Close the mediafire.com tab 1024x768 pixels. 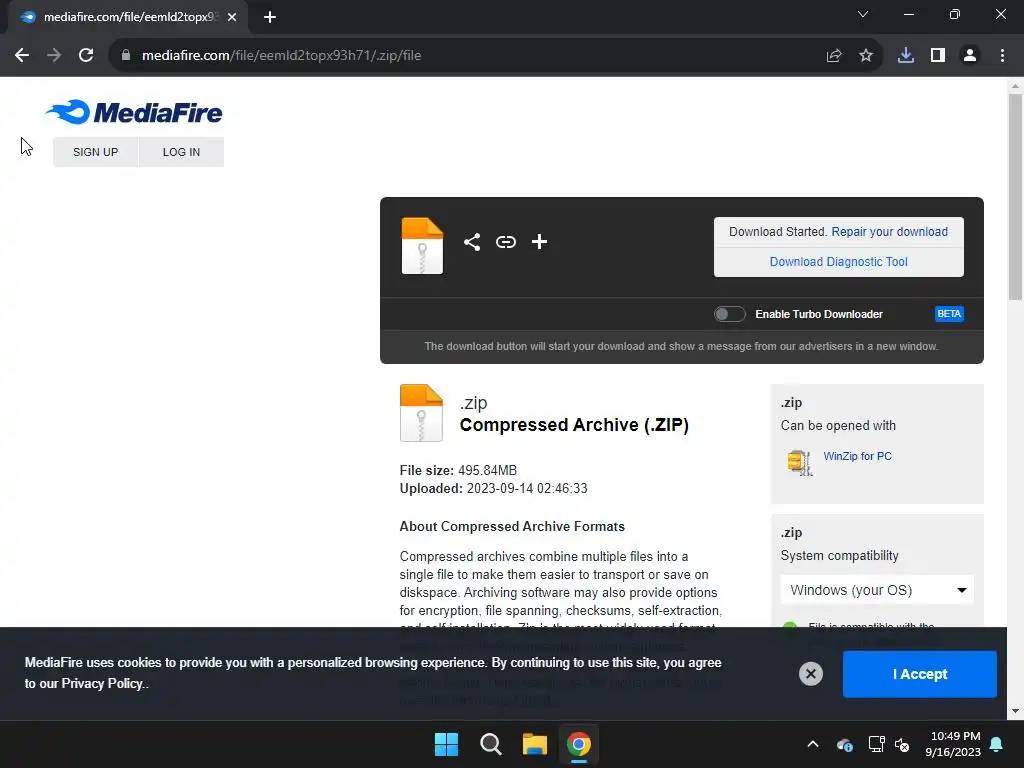[232, 17]
